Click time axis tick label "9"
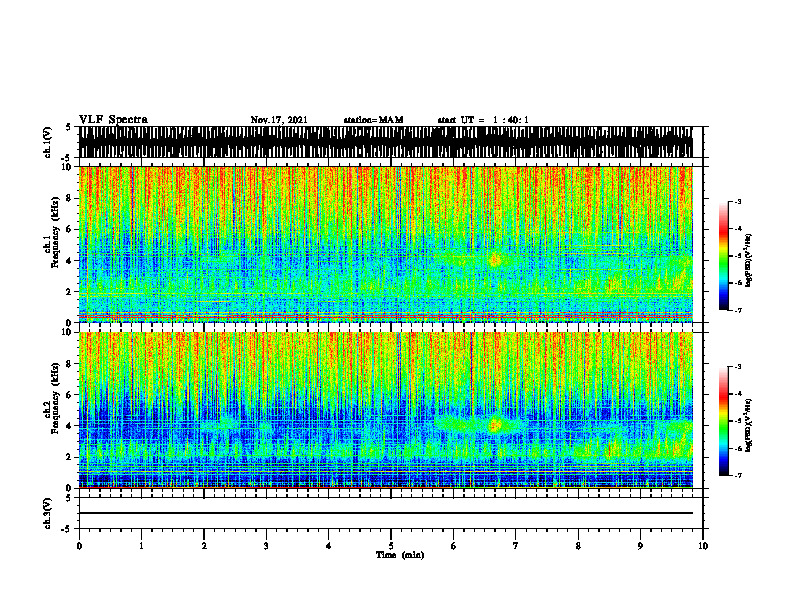This screenshot has height=612, width=792. click(x=640, y=546)
